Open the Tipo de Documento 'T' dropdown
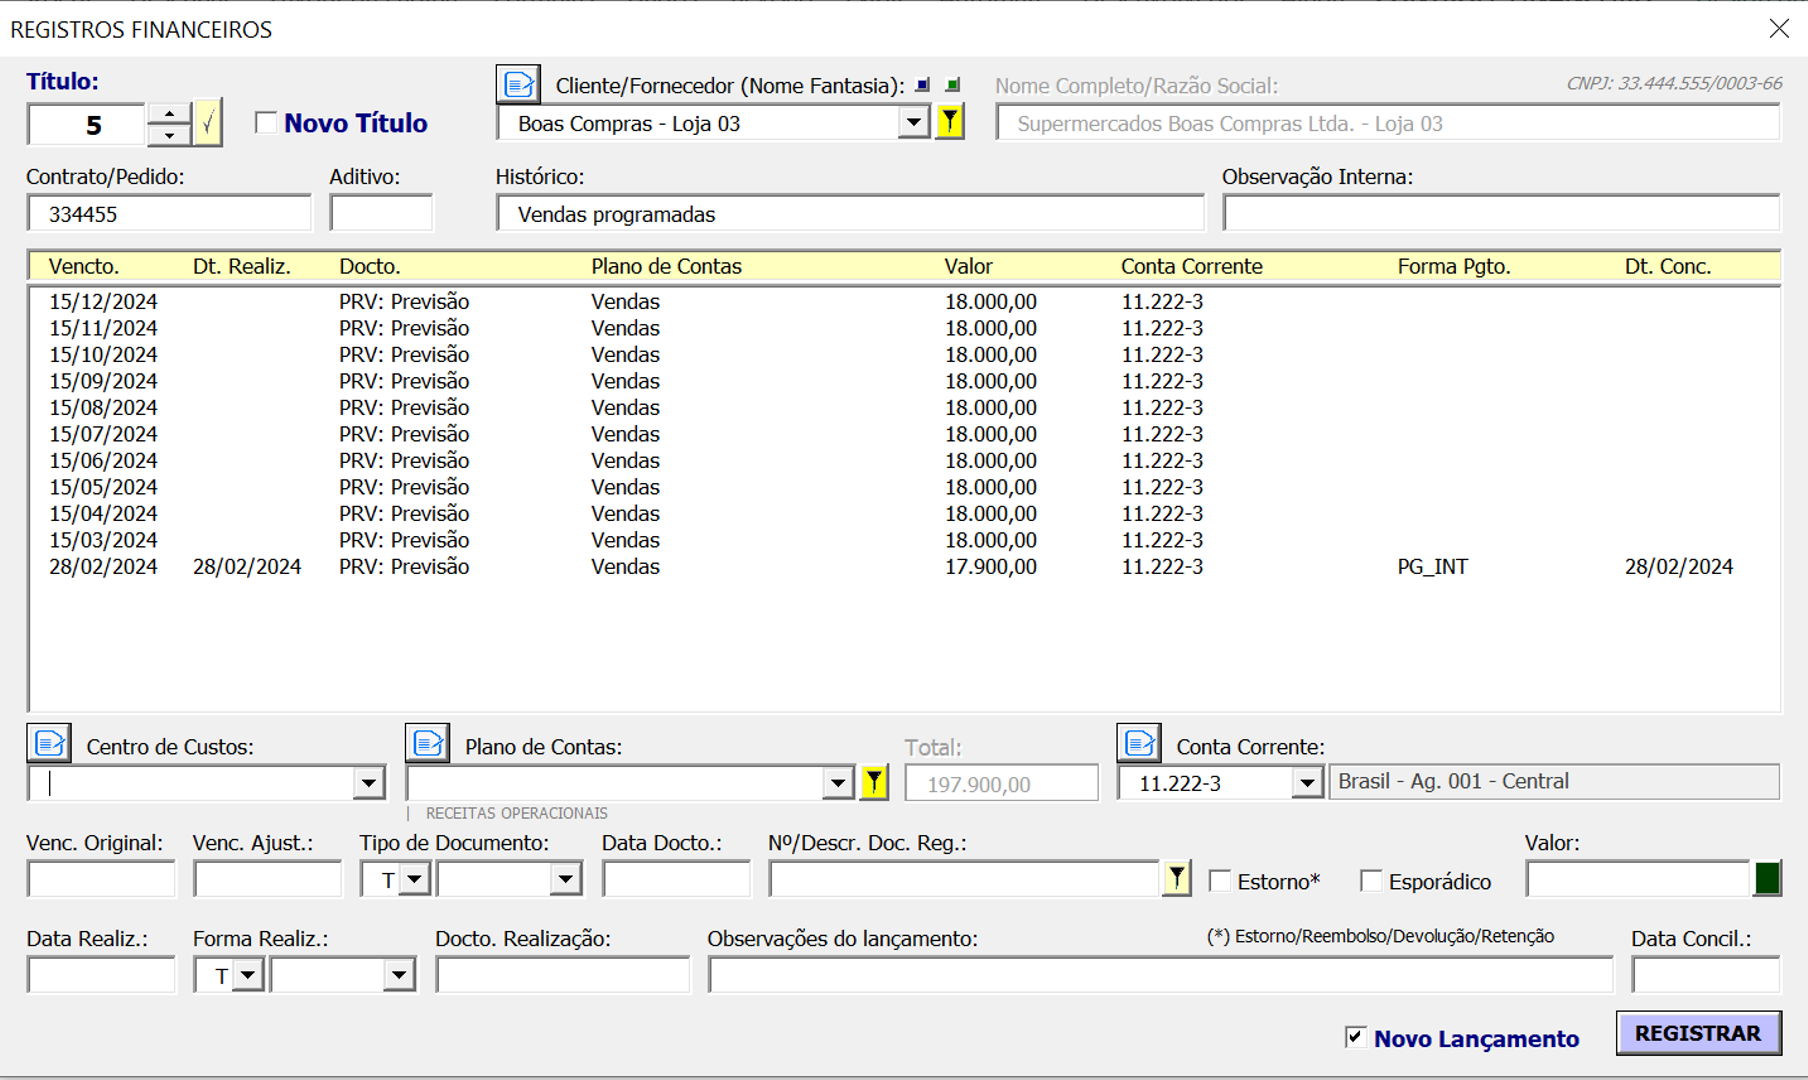The width and height of the screenshot is (1808, 1080). (x=414, y=880)
